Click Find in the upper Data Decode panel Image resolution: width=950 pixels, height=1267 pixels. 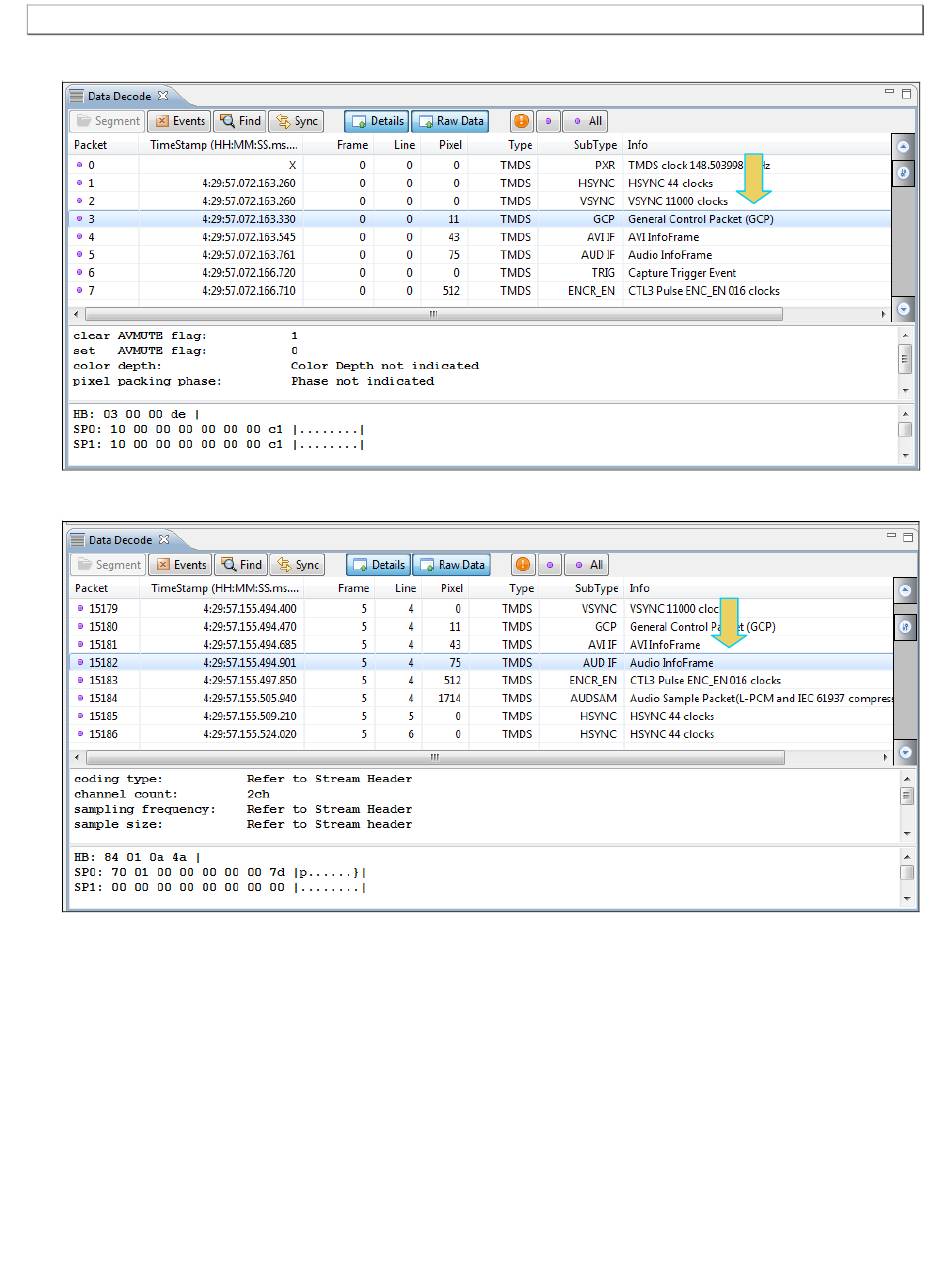pyautogui.click(x=240, y=121)
